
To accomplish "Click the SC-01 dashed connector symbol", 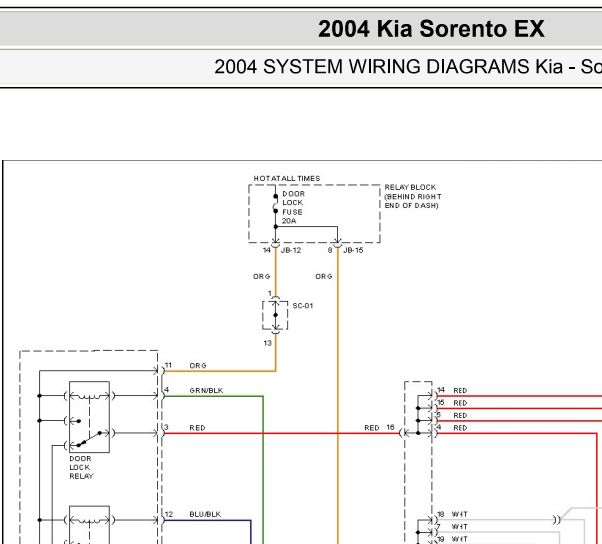I will [x=275, y=315].
